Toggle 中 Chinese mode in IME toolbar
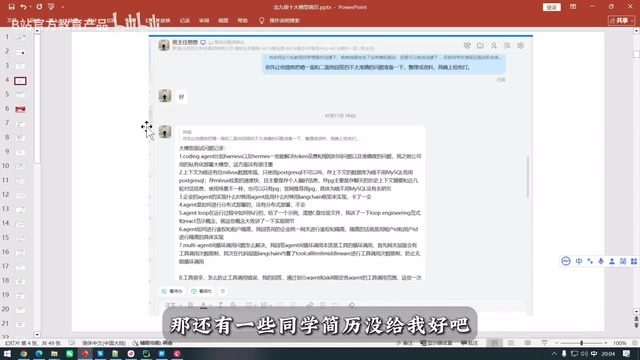Image resolution: width=640 pixels, height=360 pixels. coord(579,261)
